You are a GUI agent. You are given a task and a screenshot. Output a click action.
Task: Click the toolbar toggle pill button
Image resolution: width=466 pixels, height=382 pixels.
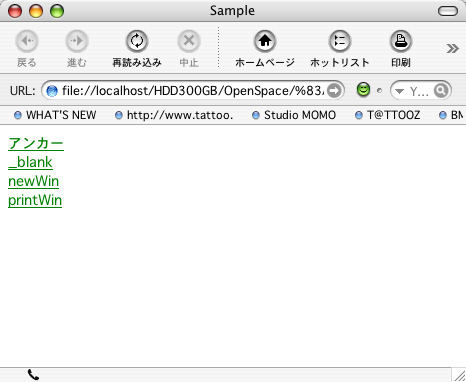click(x=448, y=11)
